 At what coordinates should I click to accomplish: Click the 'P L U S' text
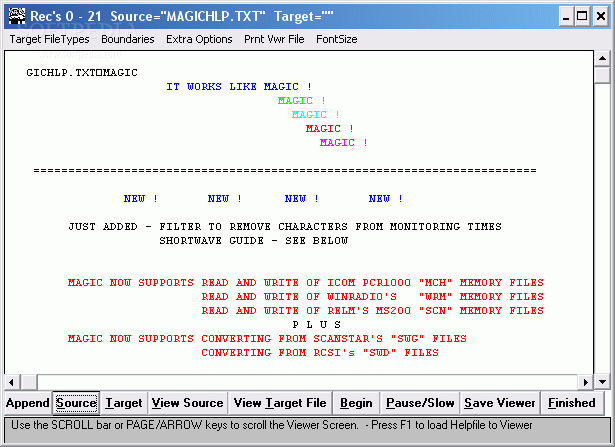[317, 325]
